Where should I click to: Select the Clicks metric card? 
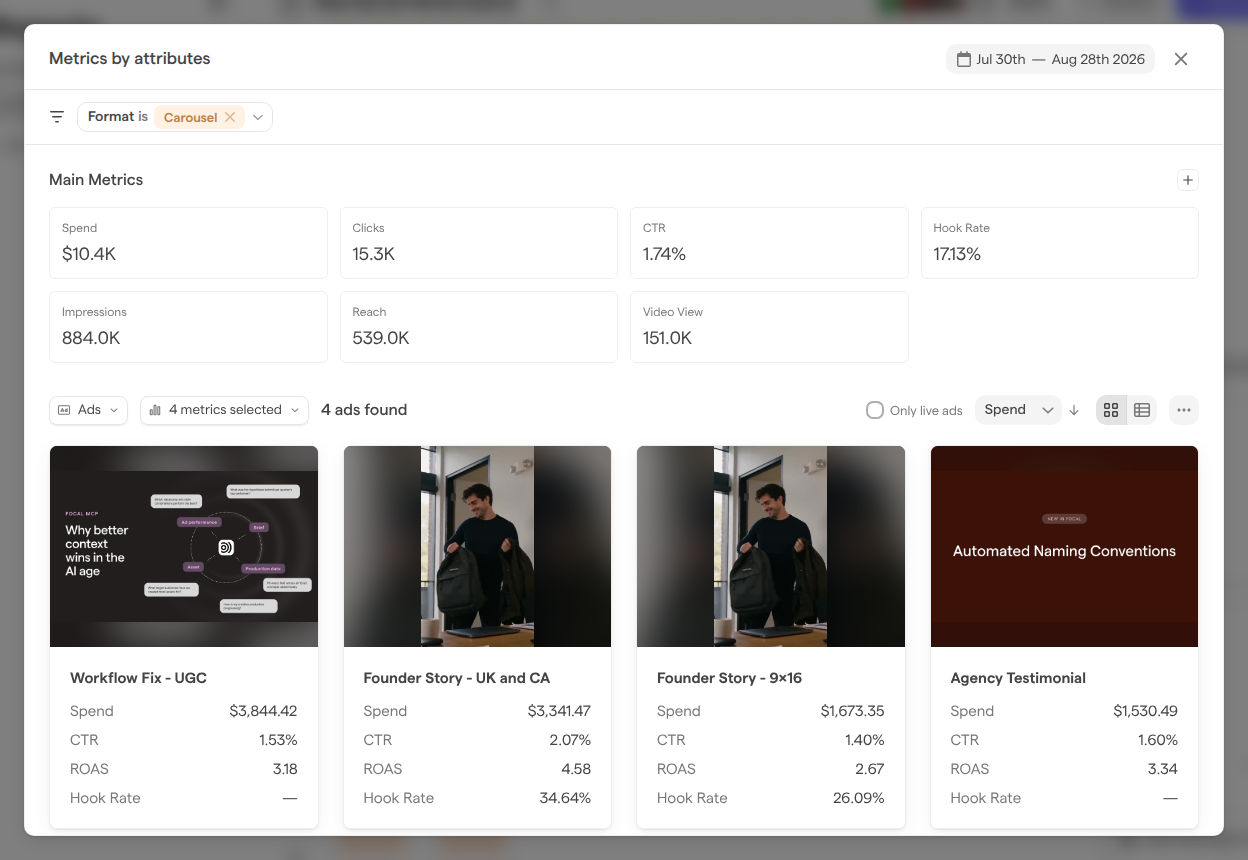479,243
